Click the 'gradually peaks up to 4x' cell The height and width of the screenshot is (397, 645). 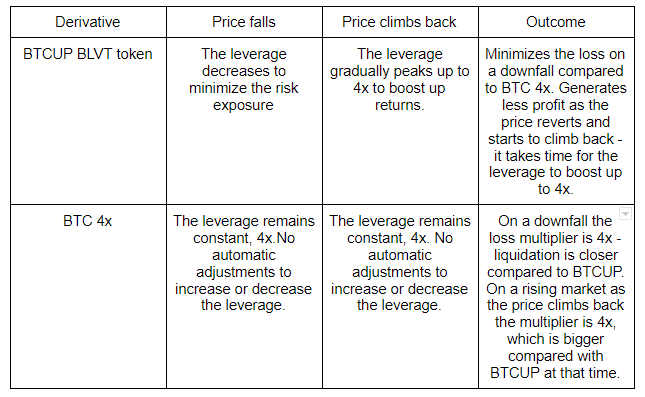pos(400,121)
